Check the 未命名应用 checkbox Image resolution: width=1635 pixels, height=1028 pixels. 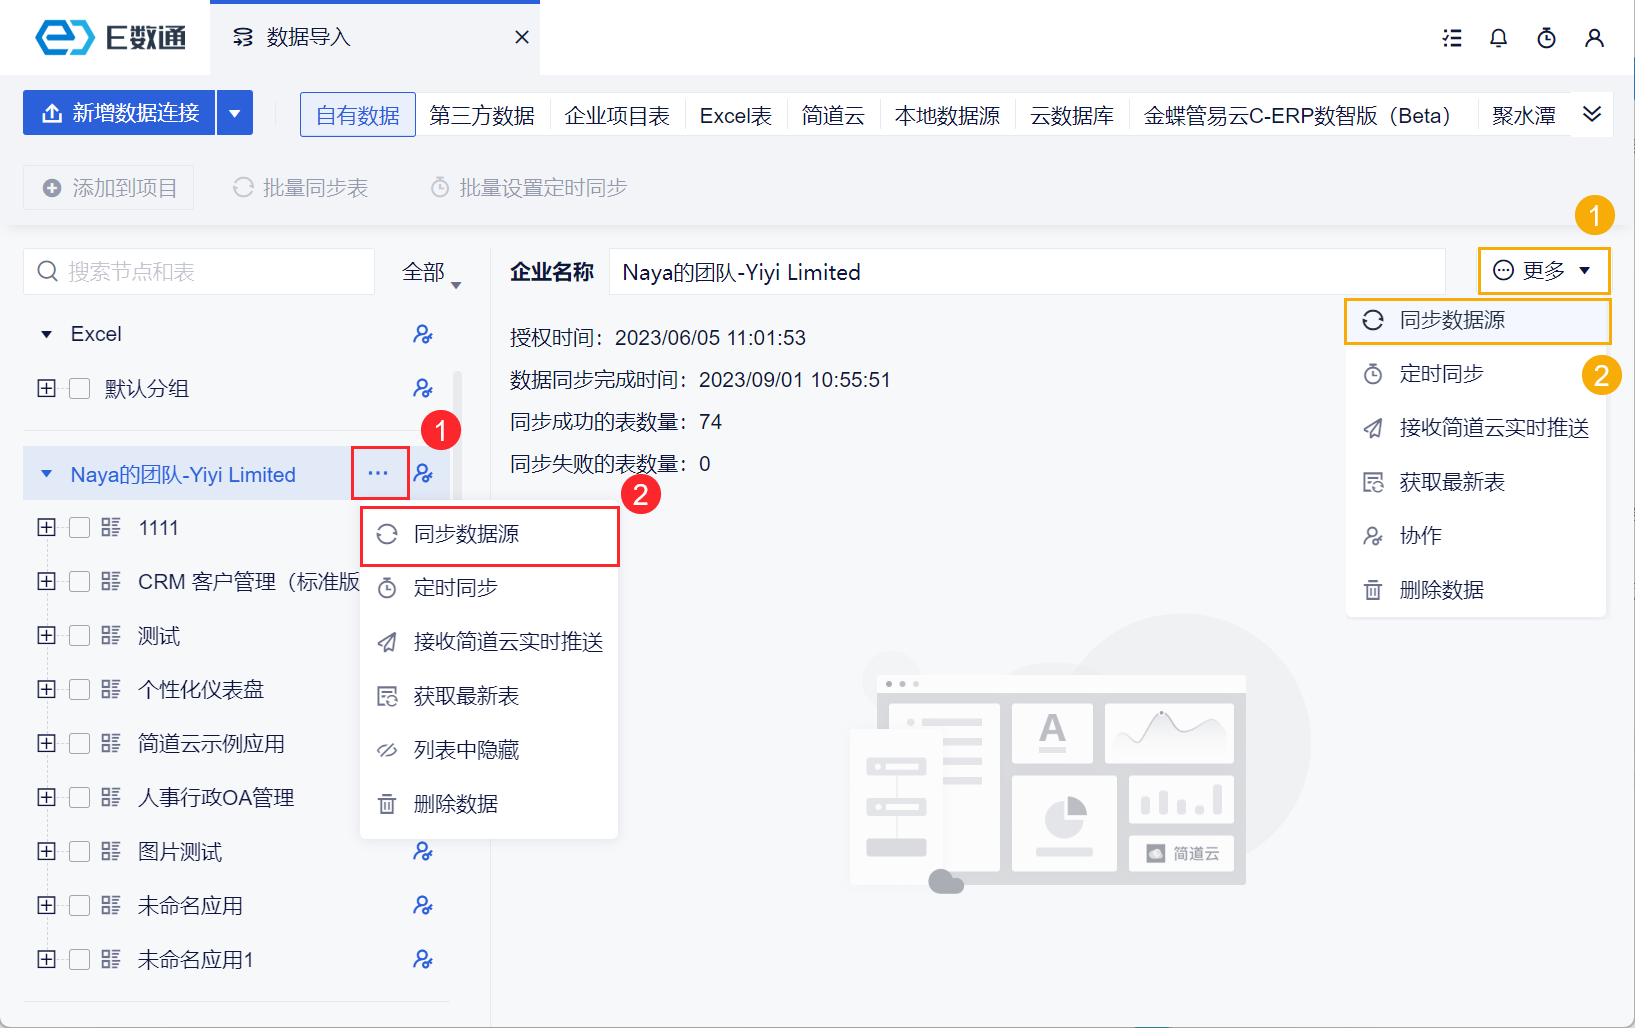pos(80,905)
